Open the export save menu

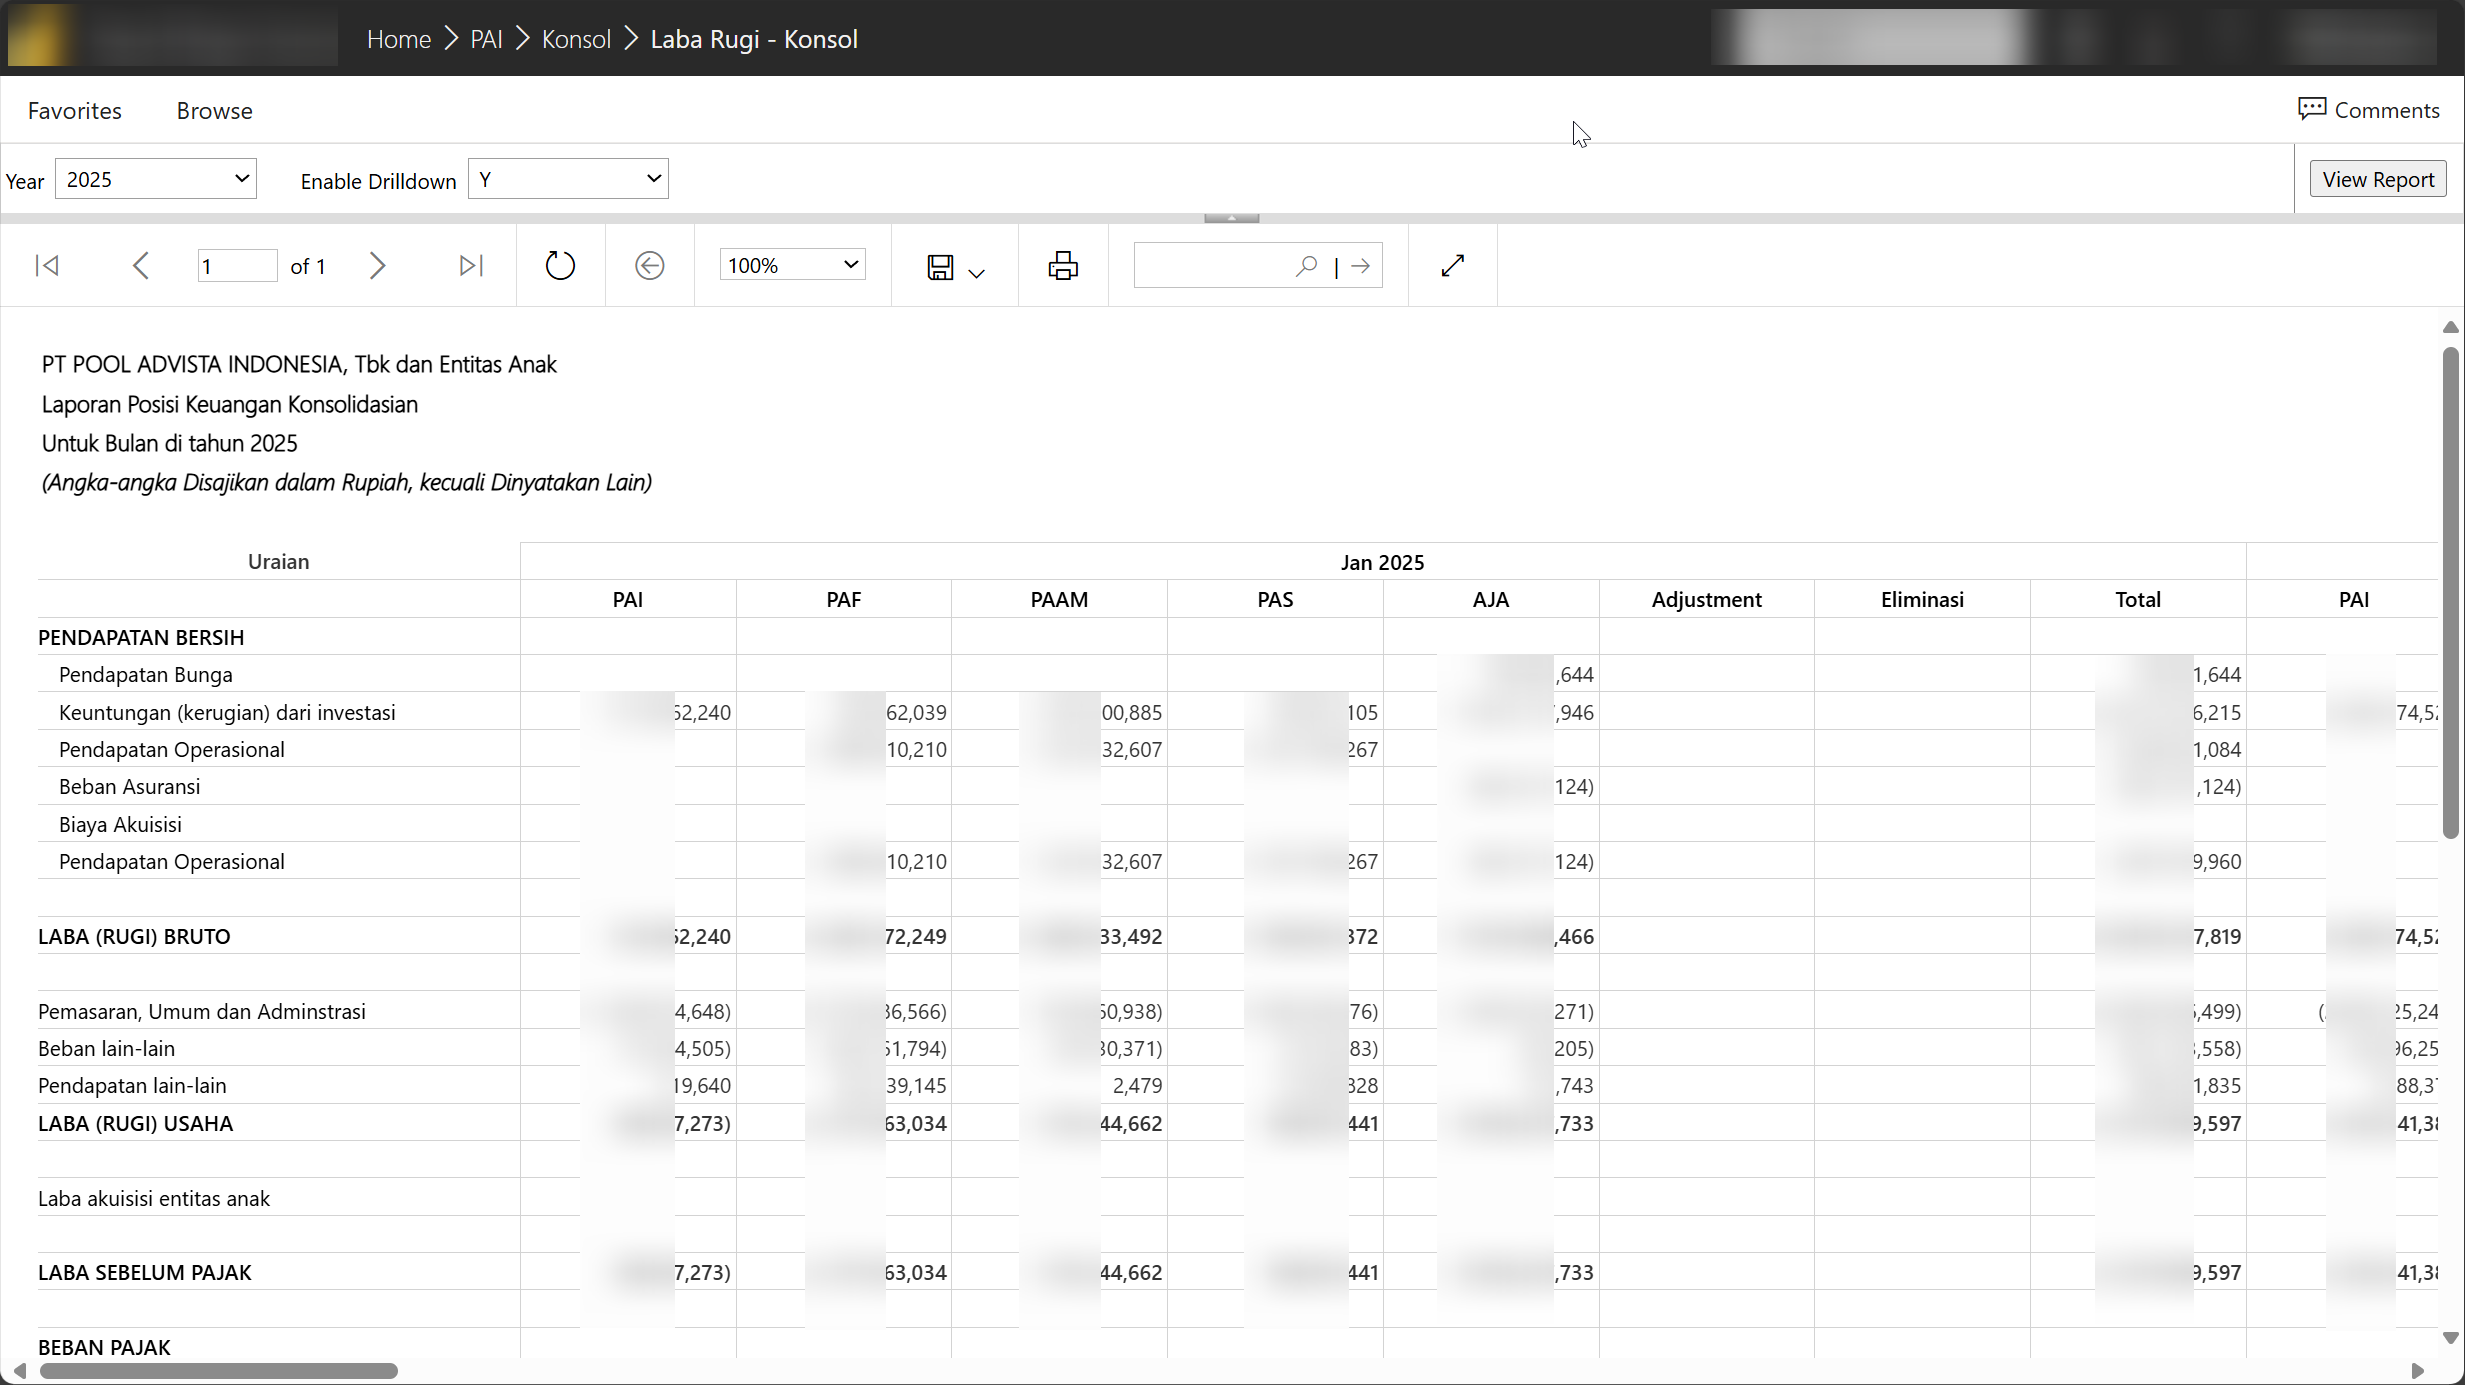(x=955, y=267)
